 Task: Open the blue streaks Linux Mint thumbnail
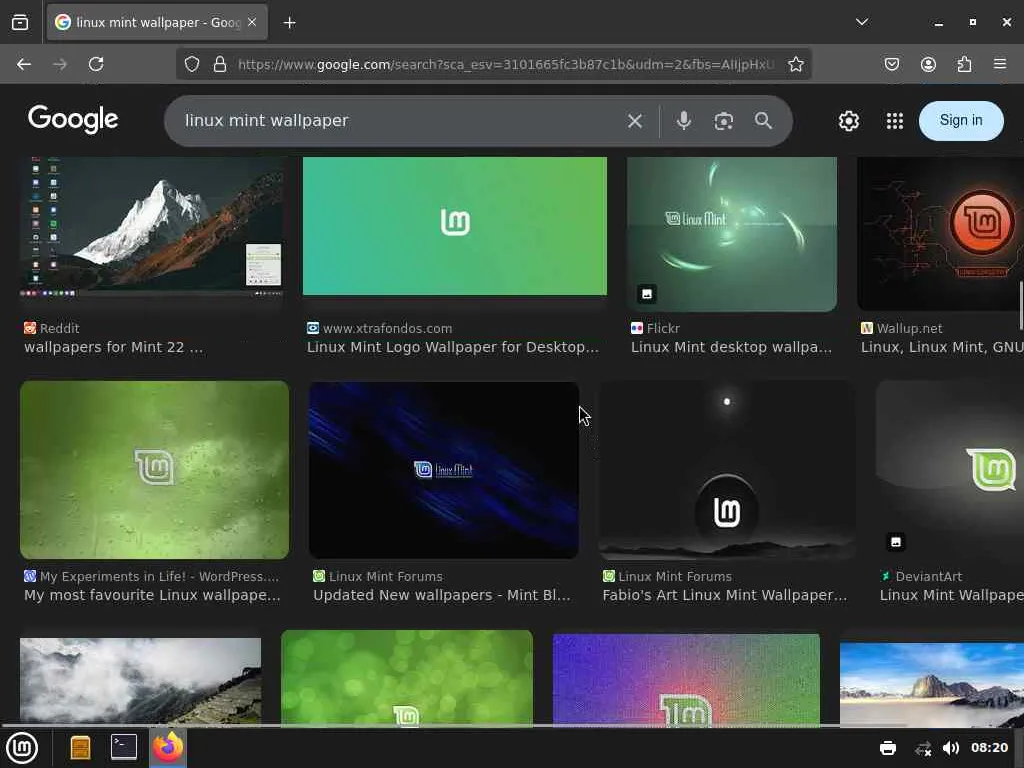pyautogui.click(x=443, y=470)
